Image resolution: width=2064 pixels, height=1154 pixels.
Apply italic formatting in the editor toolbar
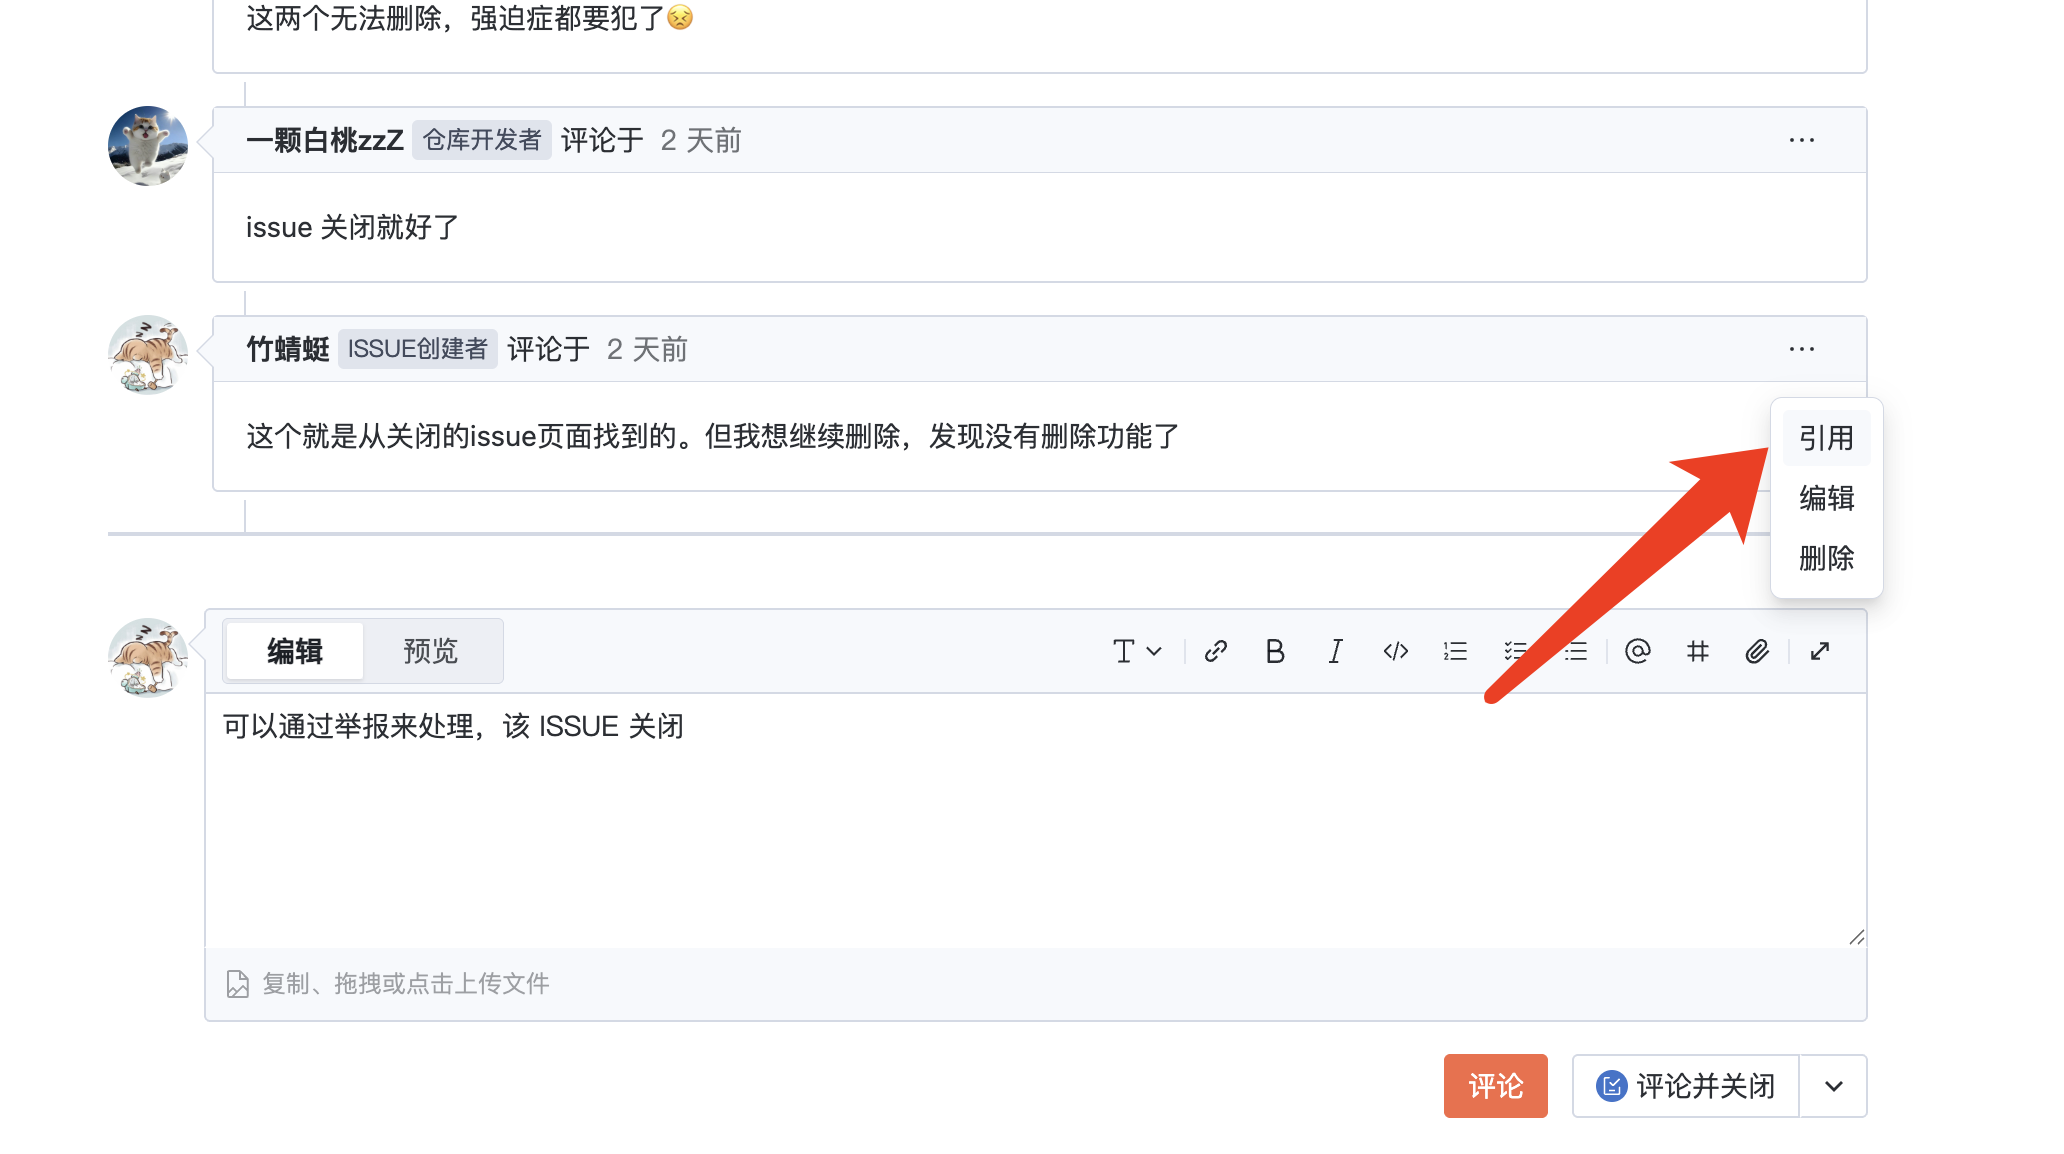click(x=1334, y=651)
